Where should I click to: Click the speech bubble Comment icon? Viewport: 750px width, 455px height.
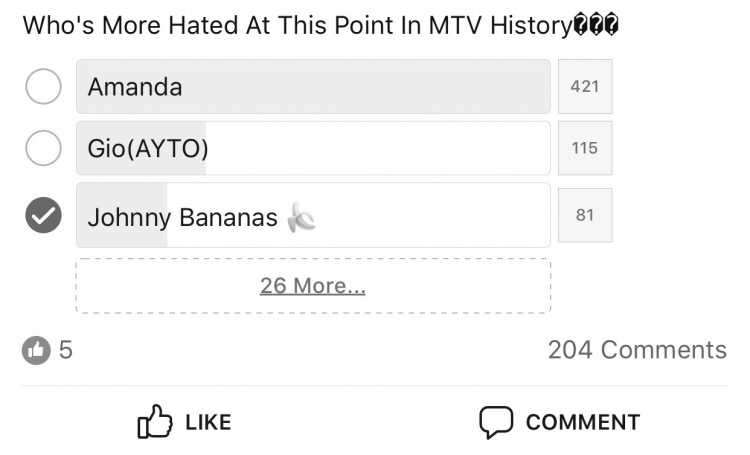(496, 422)
